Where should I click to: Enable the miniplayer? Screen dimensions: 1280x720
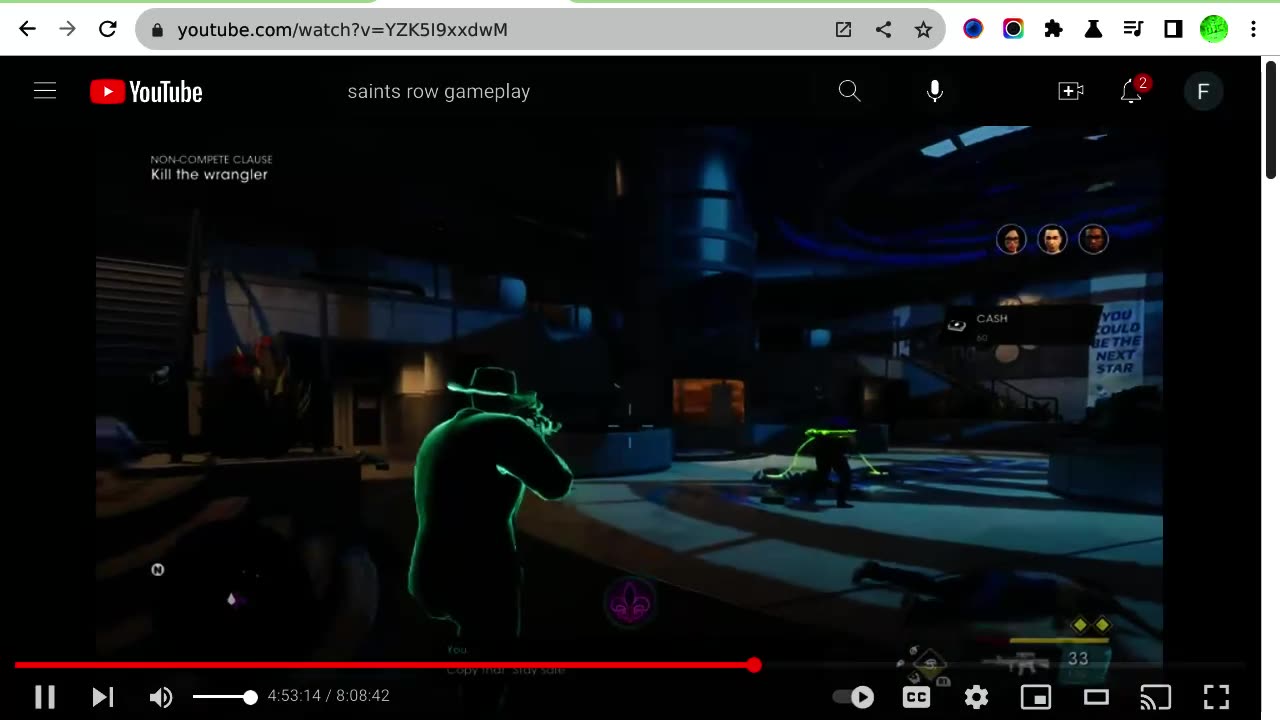(x=1036, y=697)
